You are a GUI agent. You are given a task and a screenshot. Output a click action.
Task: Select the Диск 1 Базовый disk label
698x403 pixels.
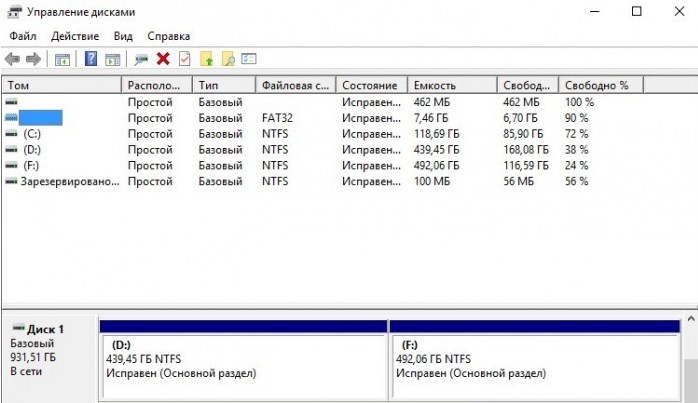point(49,356)
